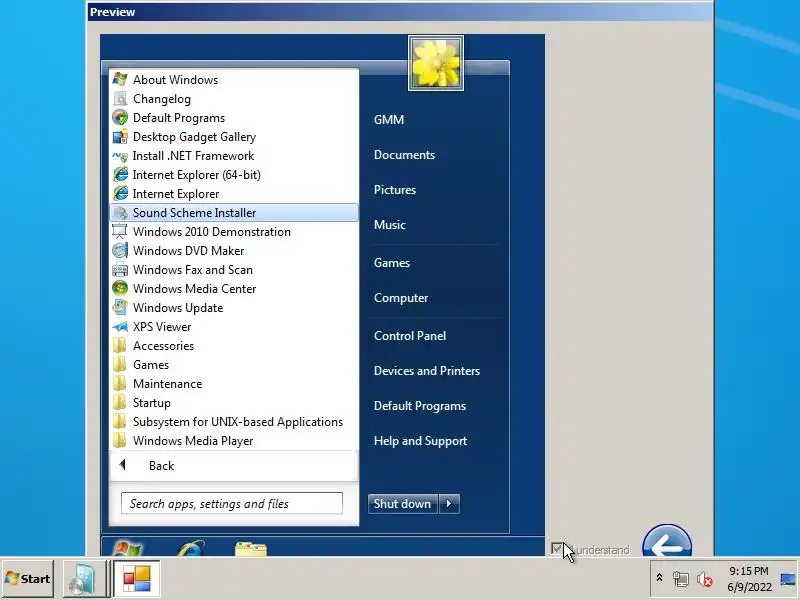Image resolution: width=800 pixels, height=600 pixels.
Task: Click the Install .NET Framework icon
Action: (x=120, y=156)
